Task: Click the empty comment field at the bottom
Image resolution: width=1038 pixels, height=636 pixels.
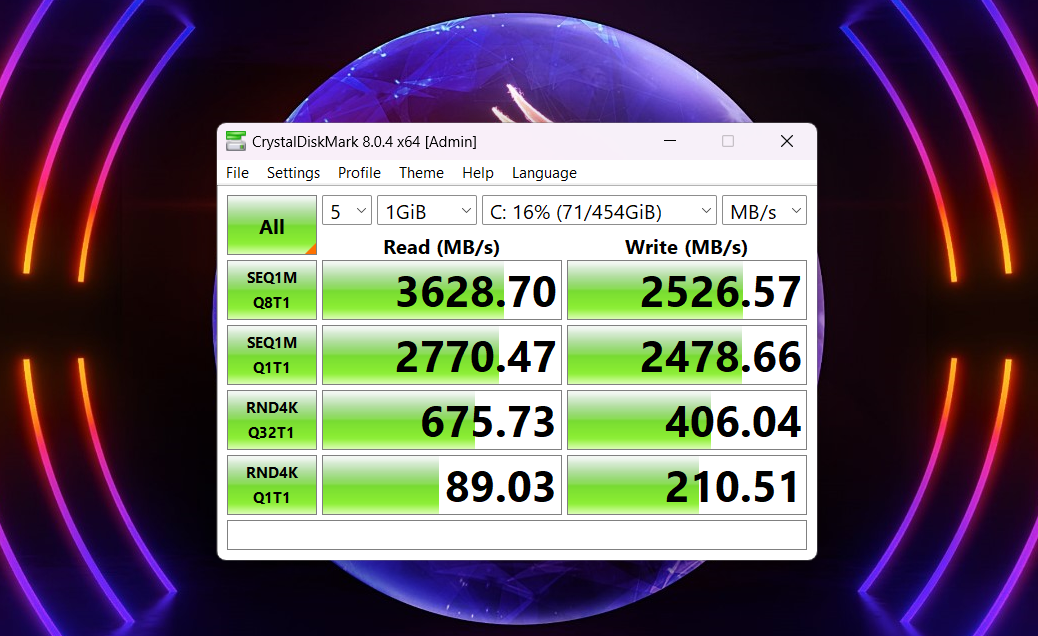Action: (517, 535)
